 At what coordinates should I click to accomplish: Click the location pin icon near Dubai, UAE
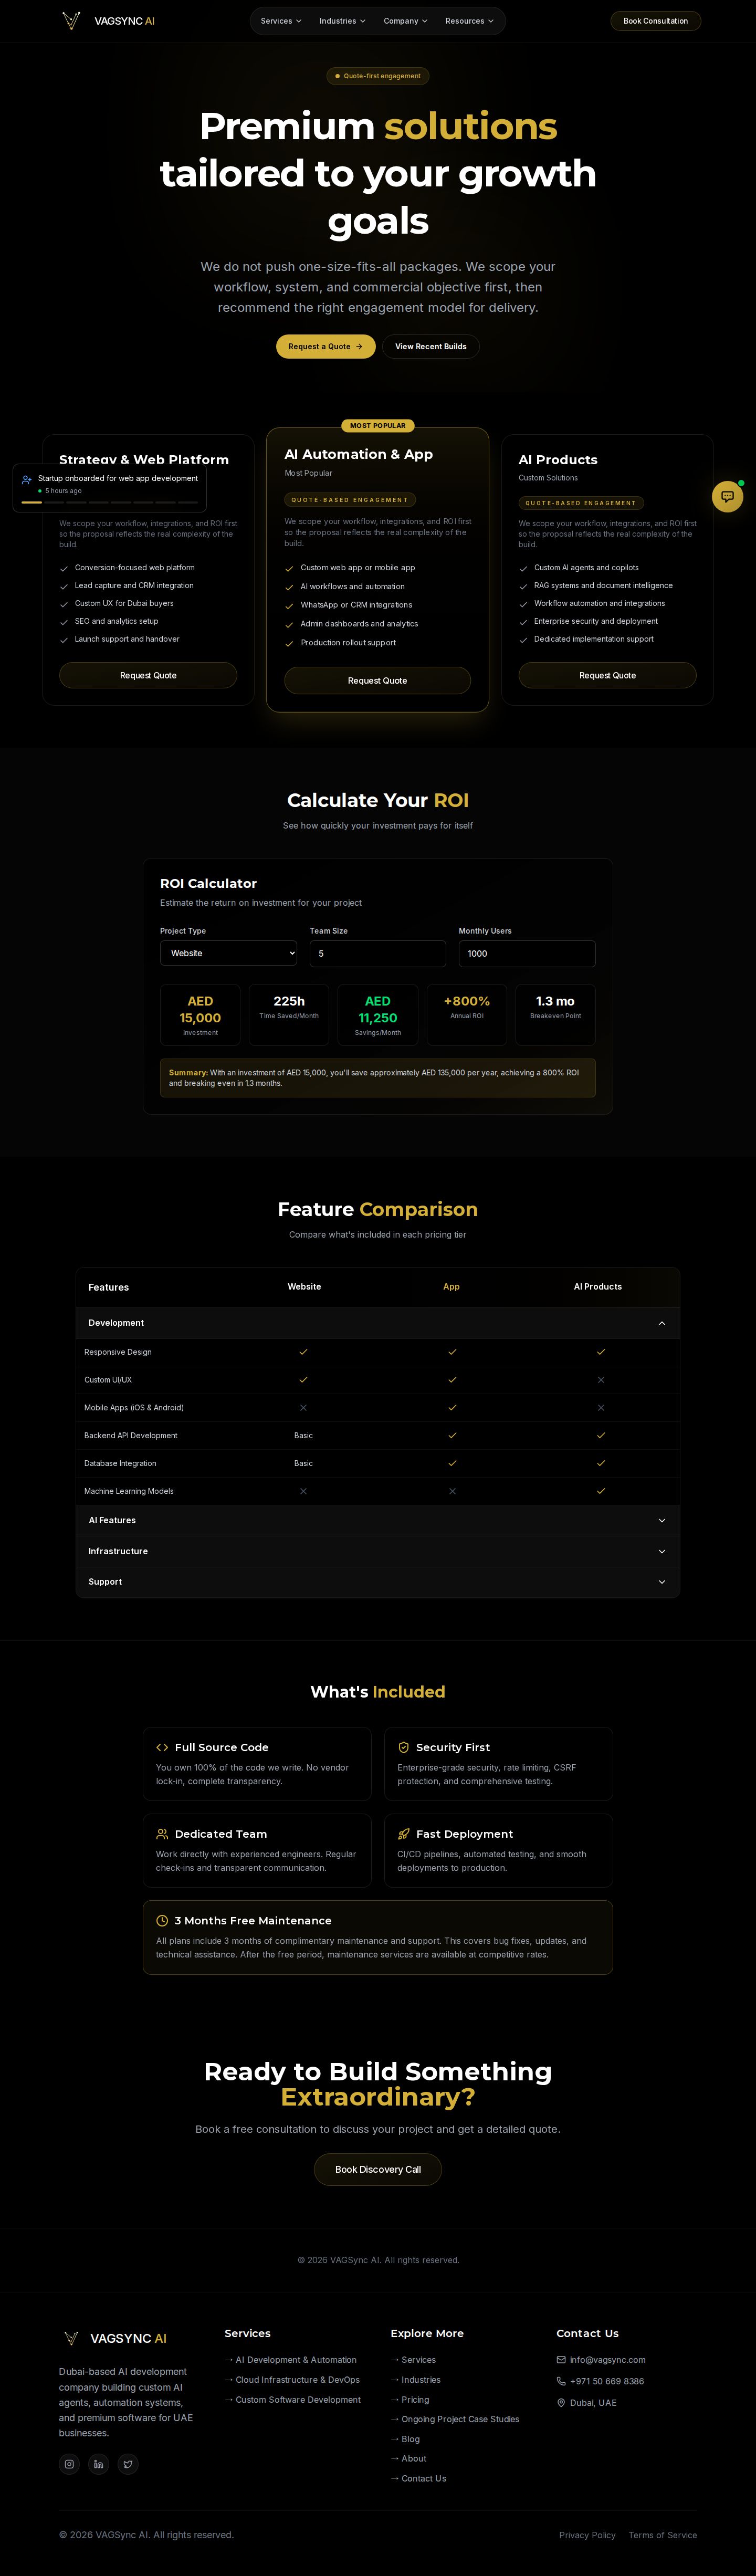pos(561,2403)
